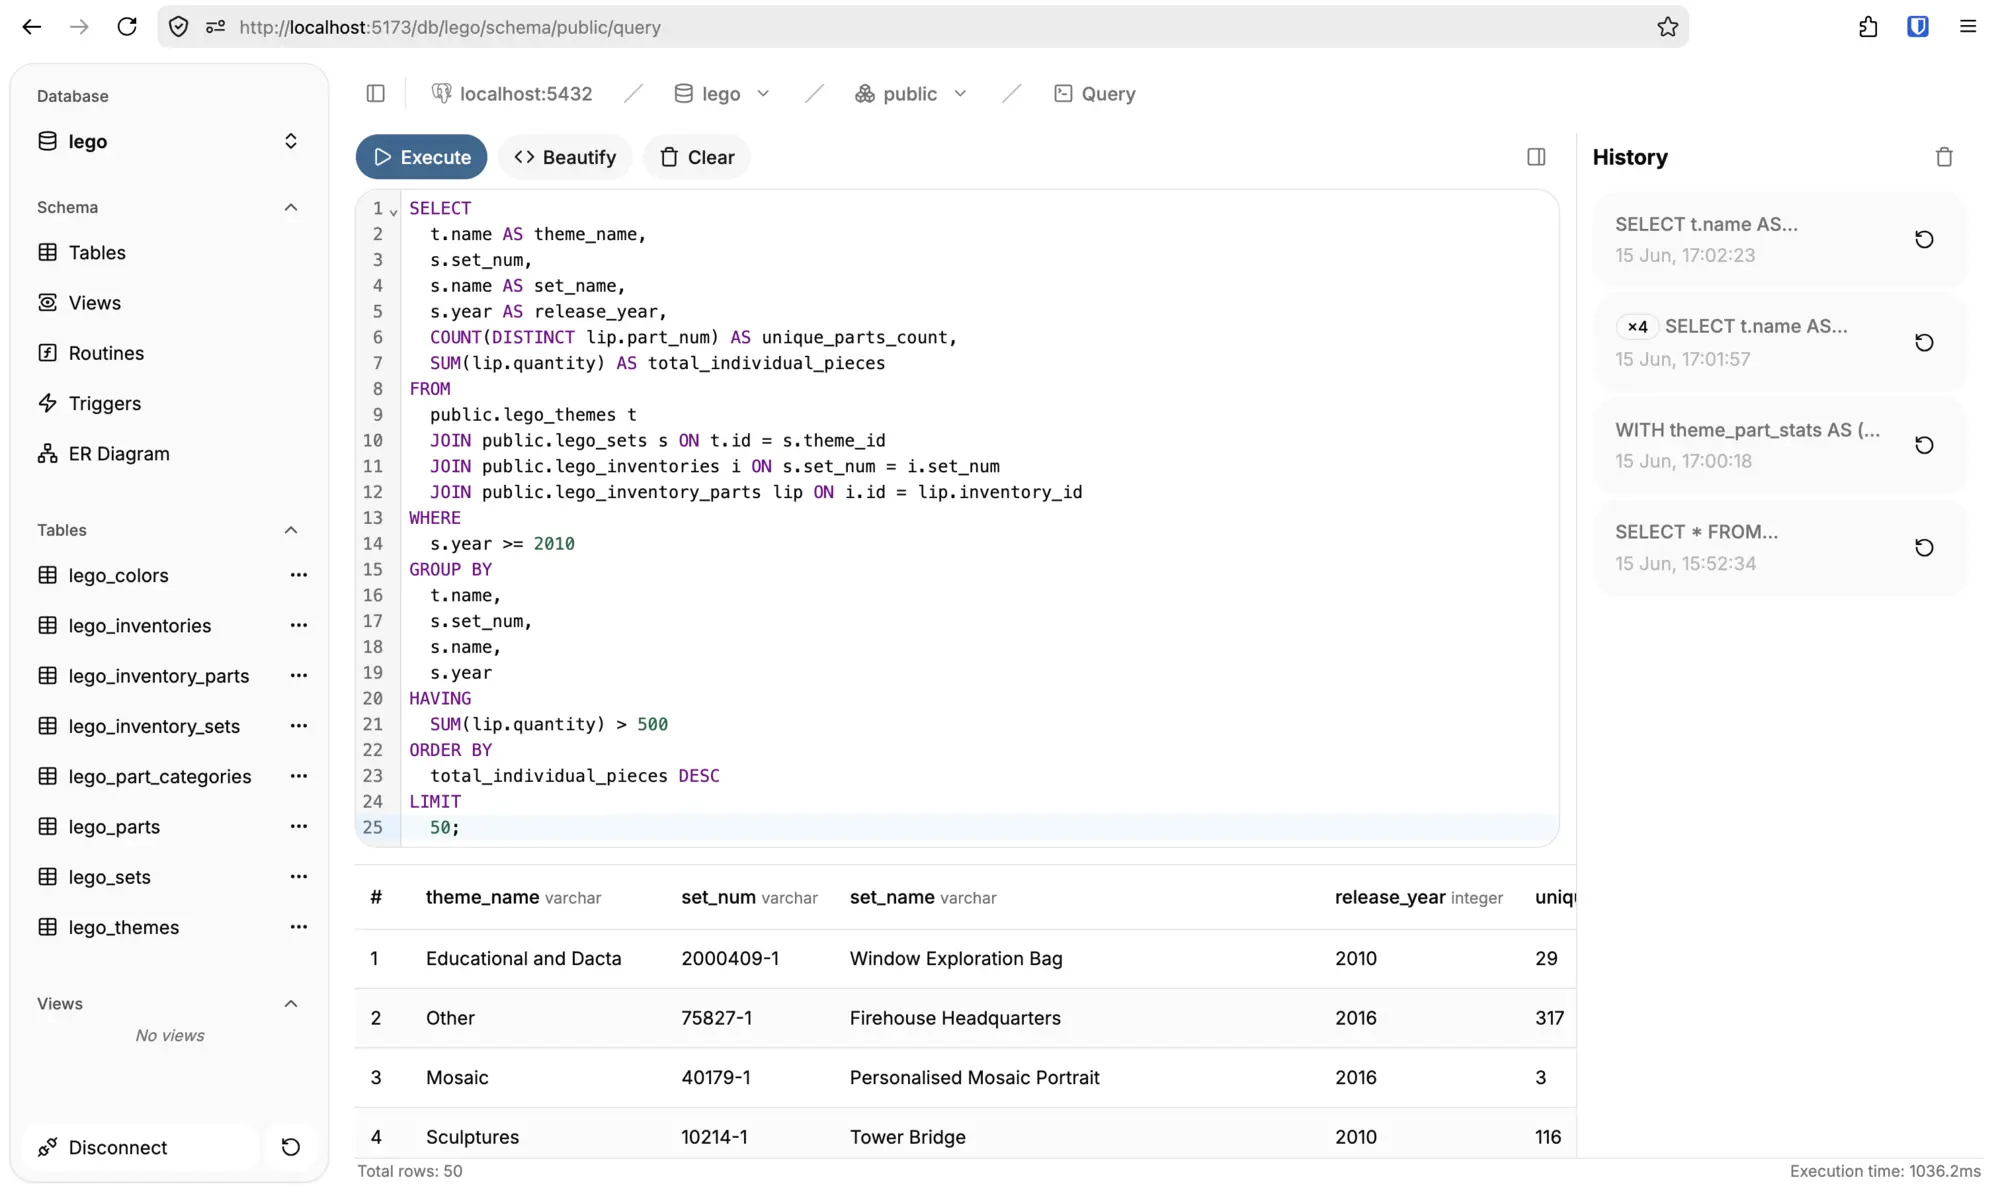Click the theme_name column header
The image size is (2000, 1192).
514,898
